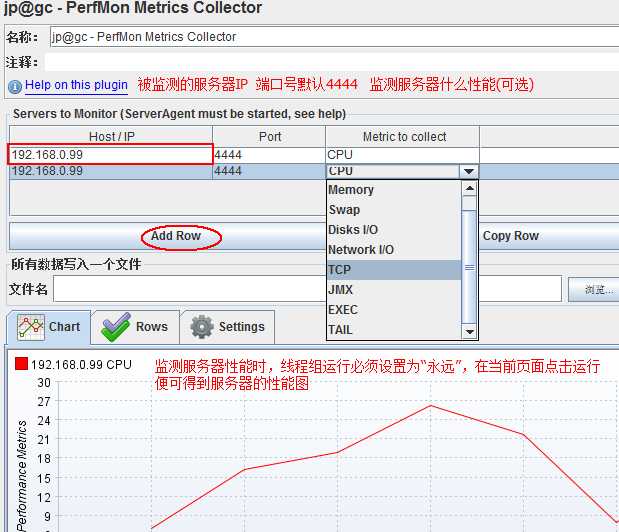Click the second row Port cell 4444
Viewport: 619px width, 532px height.
coord(269,171)
